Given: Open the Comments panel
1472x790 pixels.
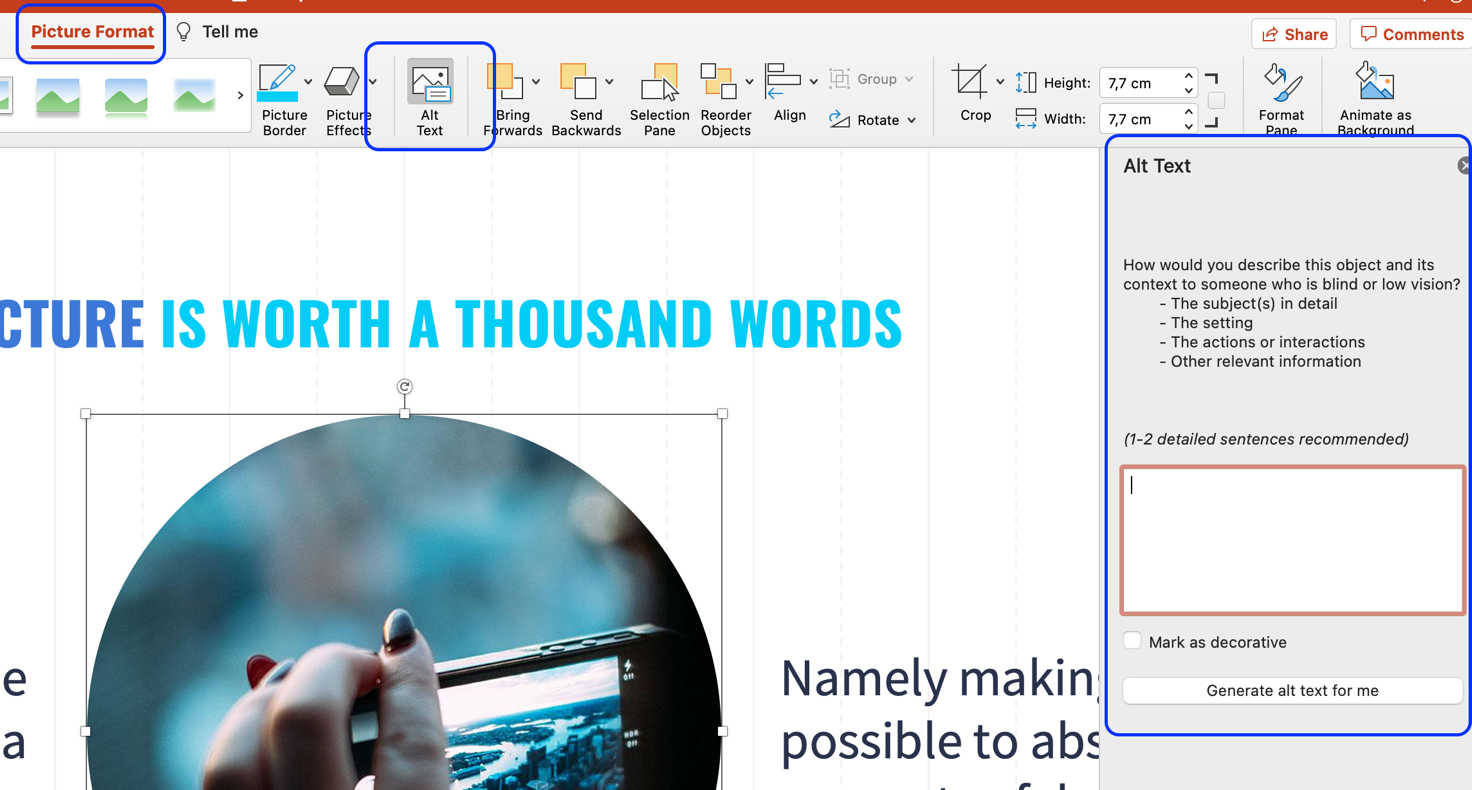Looking at the screenshot, I should [x=1410, y=33].
